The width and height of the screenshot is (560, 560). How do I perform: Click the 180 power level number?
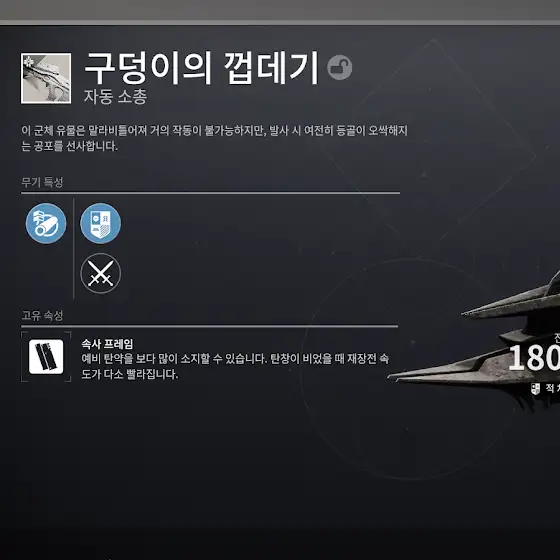534,358
